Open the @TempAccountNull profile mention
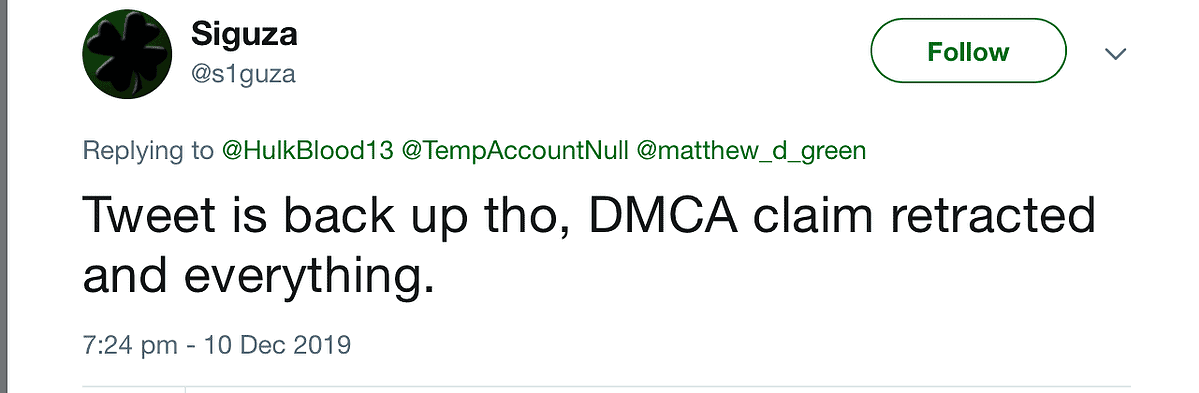 click(x=515, y=151)
